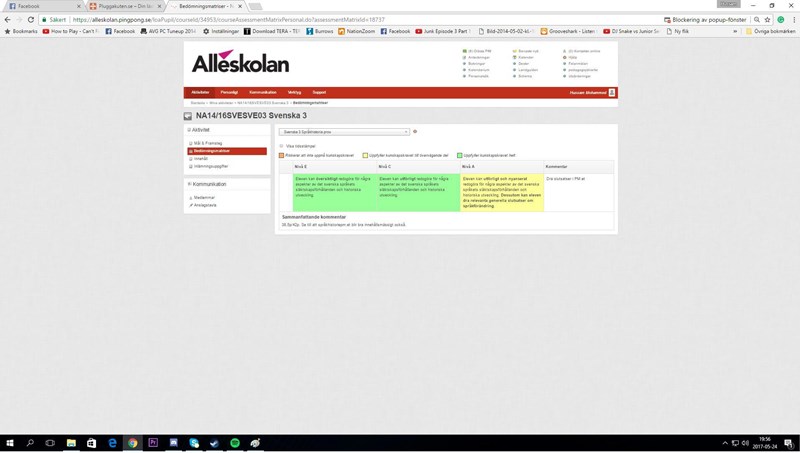Screen dimensions: 800x453
Task: Enable the 'Visa tidsstämpel' checkbox
Action: (280, 146)
